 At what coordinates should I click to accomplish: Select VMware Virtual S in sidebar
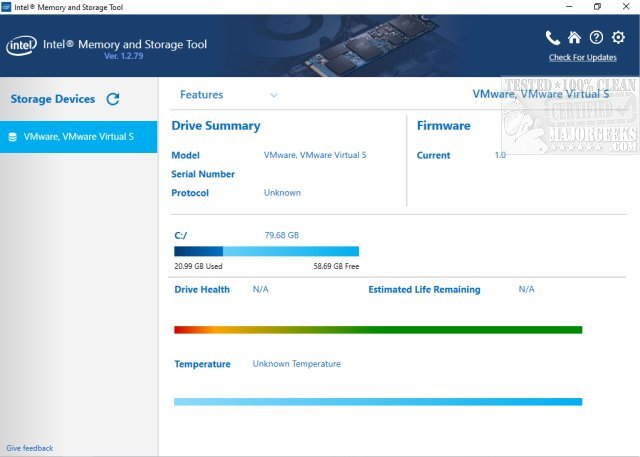click(x=78, y=137)
